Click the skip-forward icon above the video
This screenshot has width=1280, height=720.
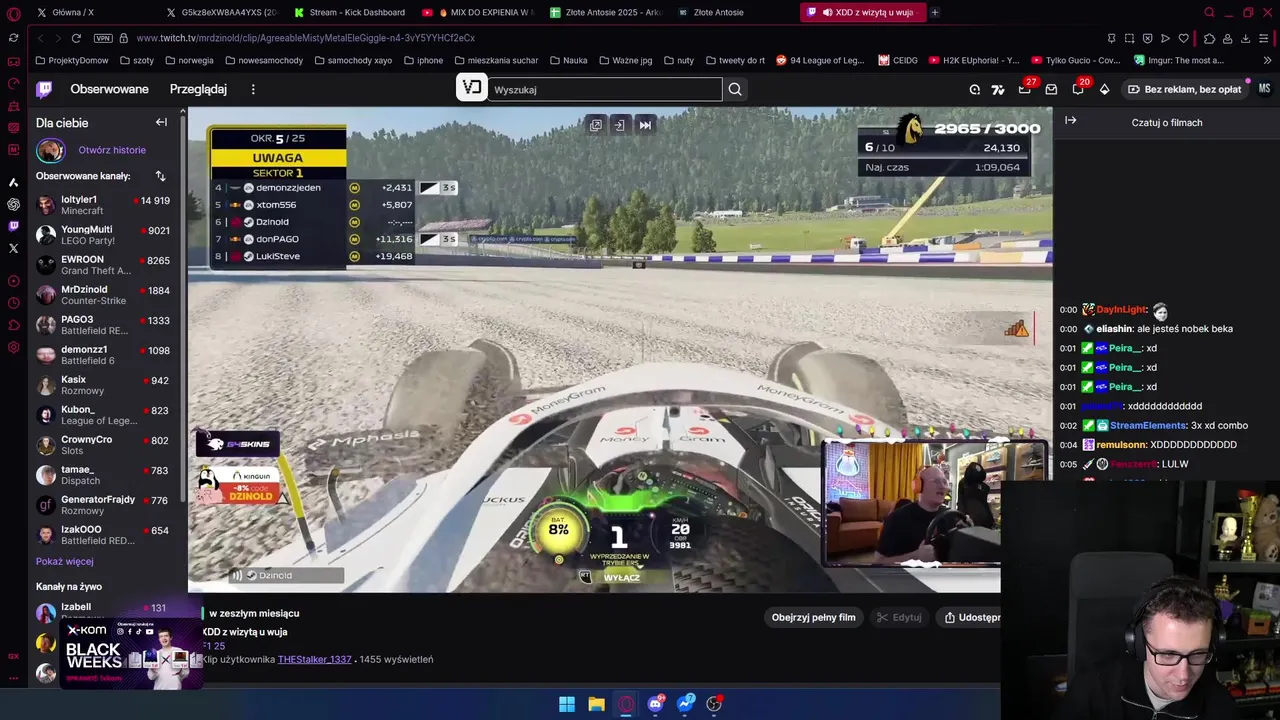(645, 125)
